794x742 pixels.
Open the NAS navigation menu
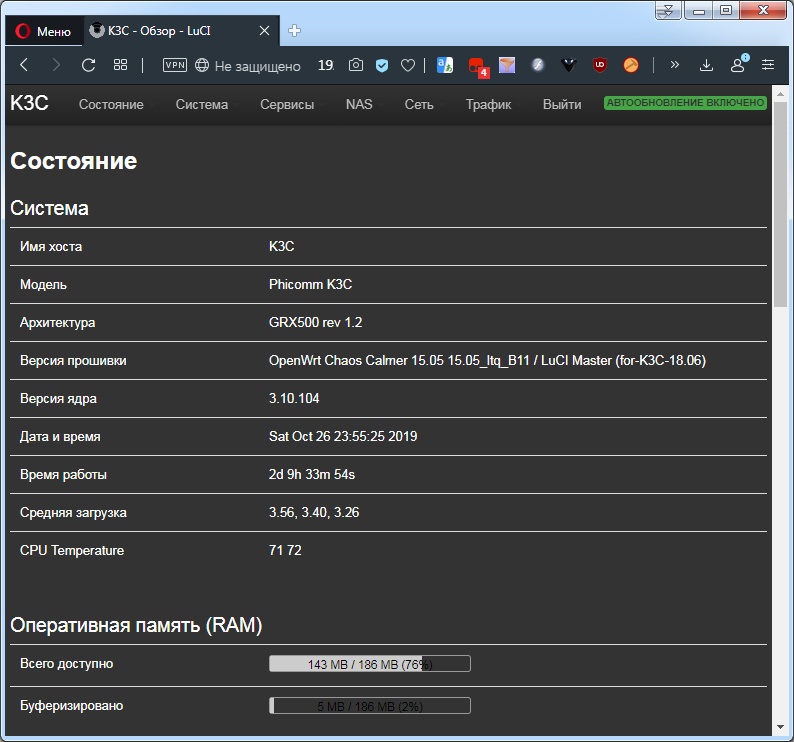coord(359,104)
